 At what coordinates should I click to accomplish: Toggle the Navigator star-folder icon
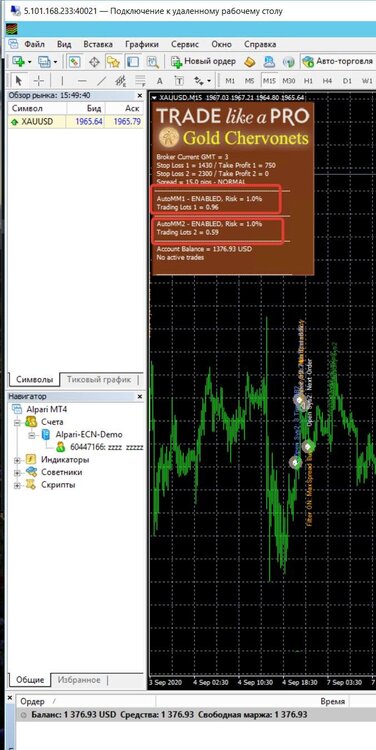[113, 61]
